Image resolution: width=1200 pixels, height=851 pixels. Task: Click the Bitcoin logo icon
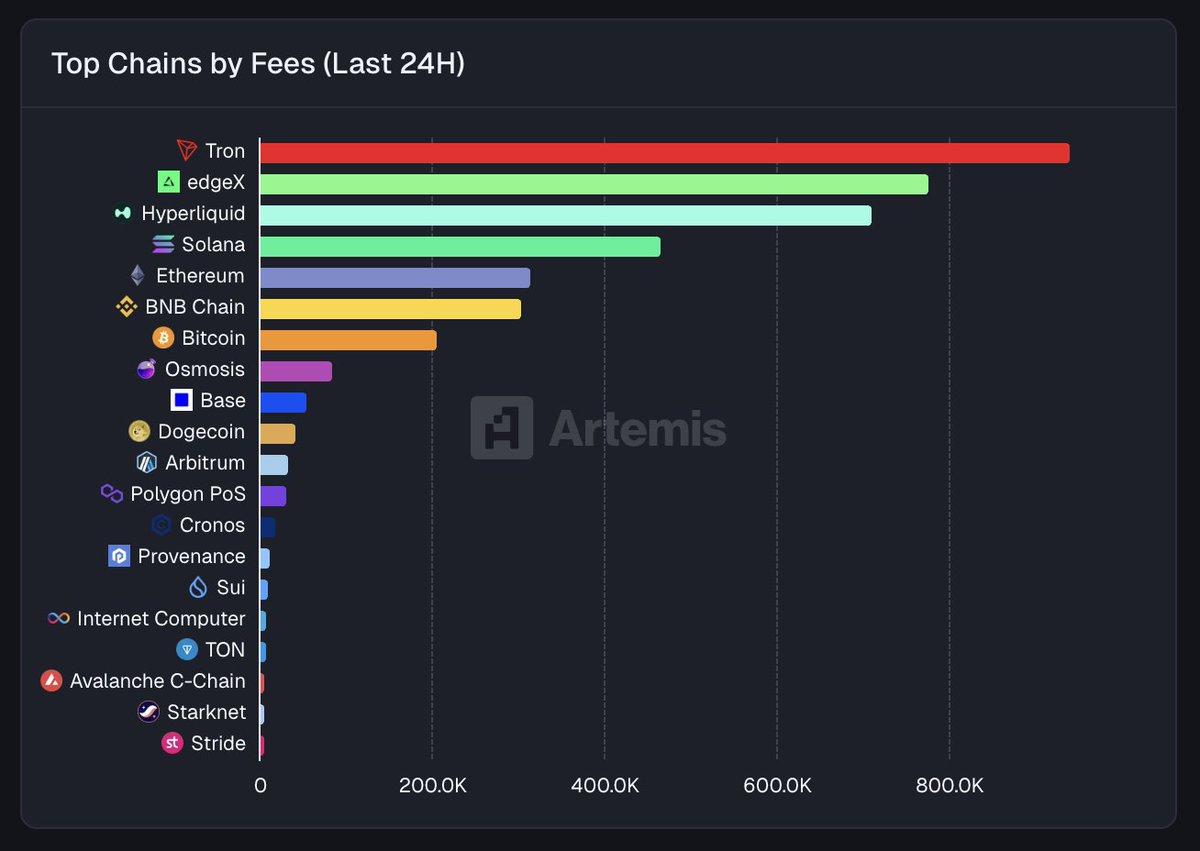163,338
